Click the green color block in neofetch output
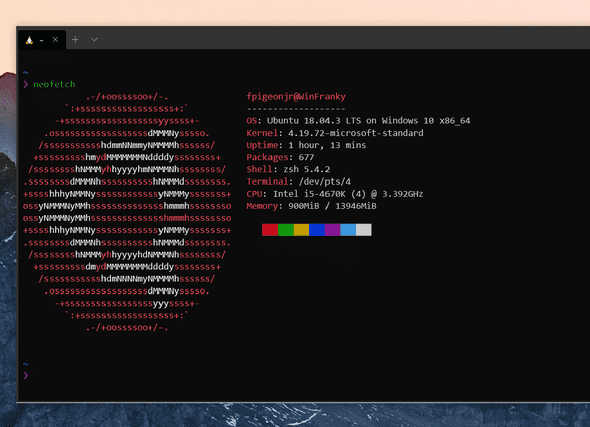This screenshot has width=590, height=427. click(286, 229)
